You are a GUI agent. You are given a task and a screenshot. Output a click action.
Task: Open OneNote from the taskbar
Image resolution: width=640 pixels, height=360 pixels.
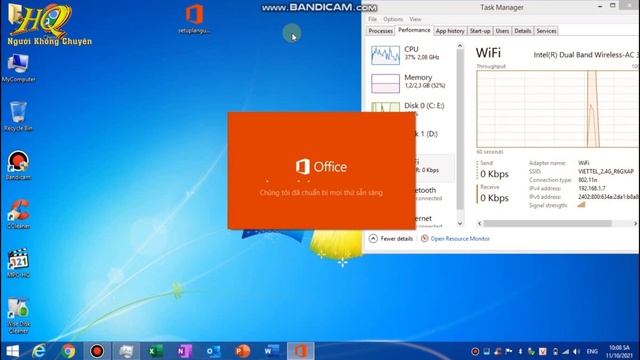tap(184, 351)
